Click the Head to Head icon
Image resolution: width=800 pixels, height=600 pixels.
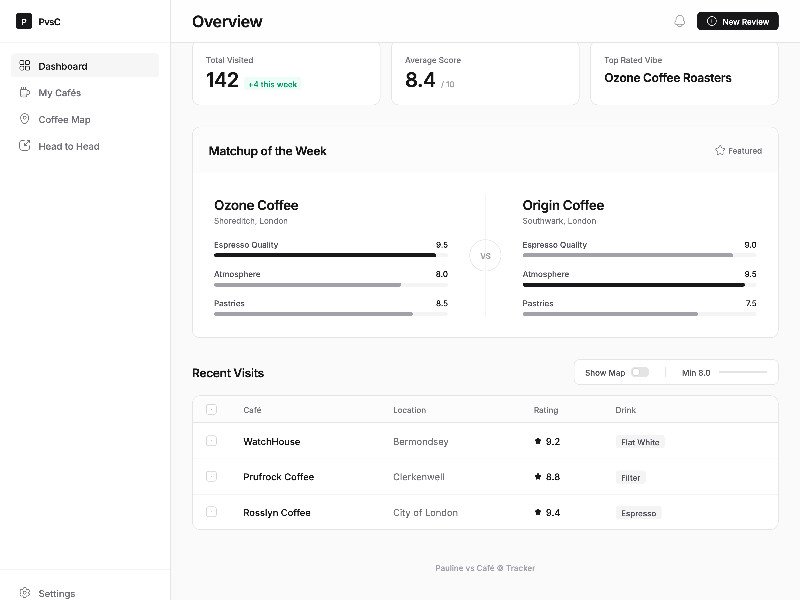(25, 146)
